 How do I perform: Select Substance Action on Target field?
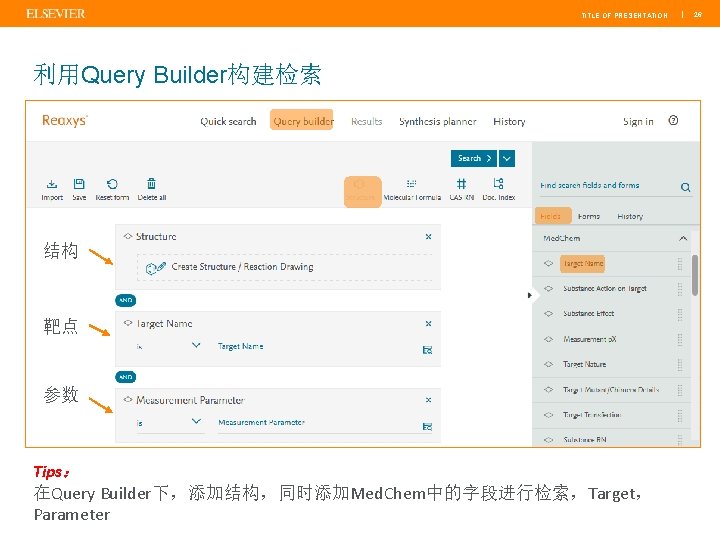point(605,288)
